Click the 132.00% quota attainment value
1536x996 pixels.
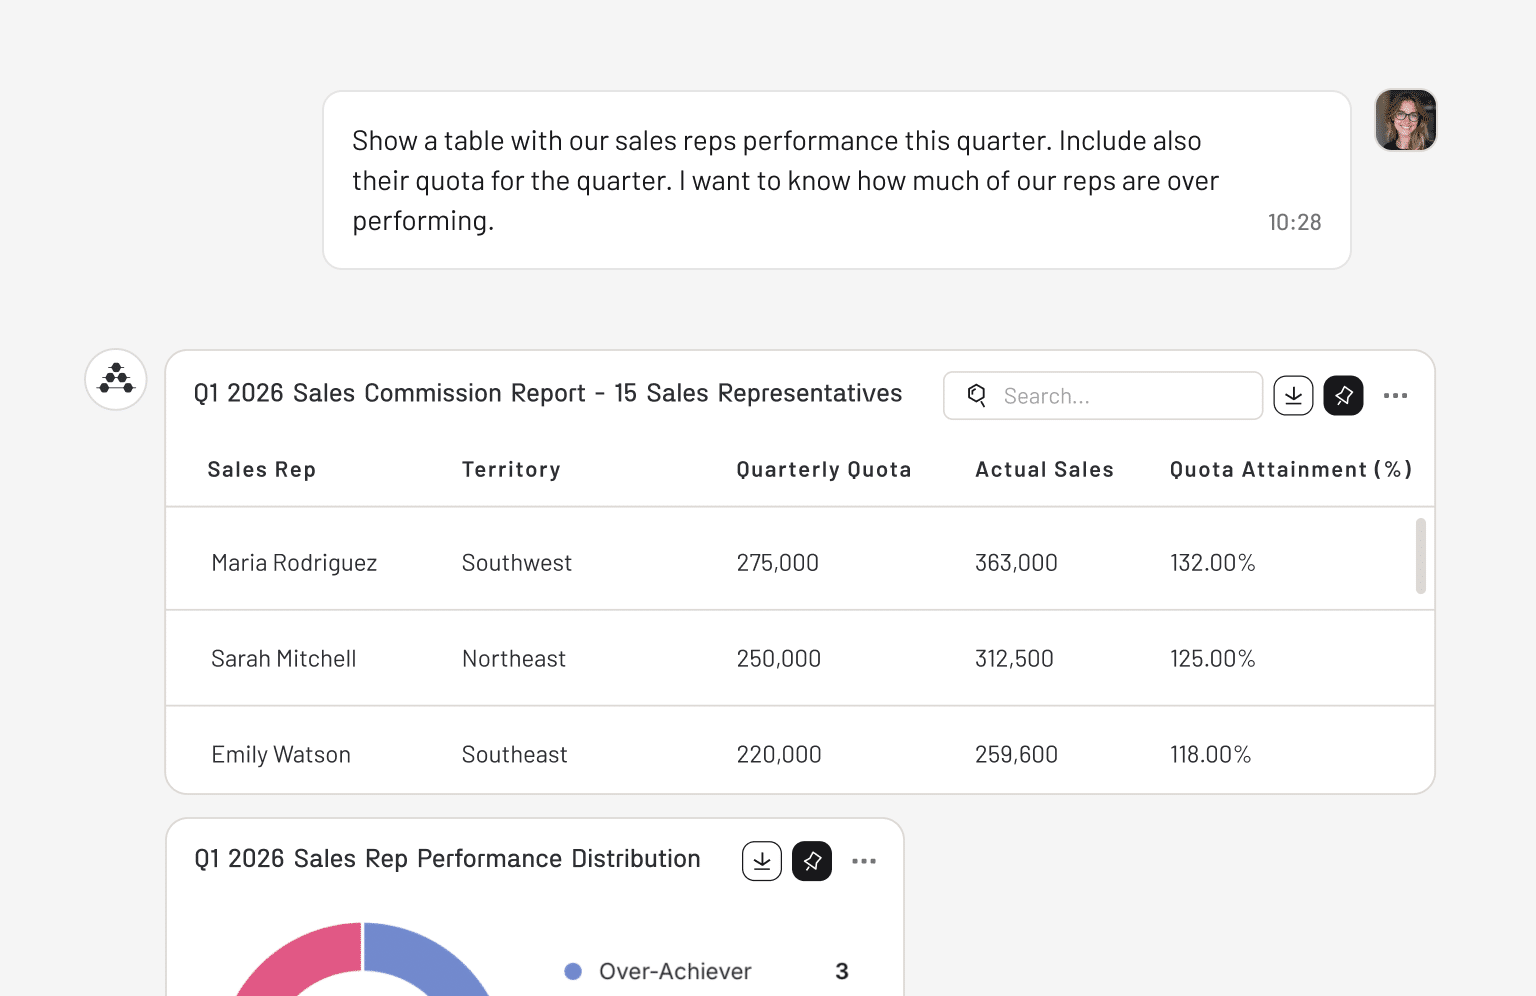[1213, 563]
